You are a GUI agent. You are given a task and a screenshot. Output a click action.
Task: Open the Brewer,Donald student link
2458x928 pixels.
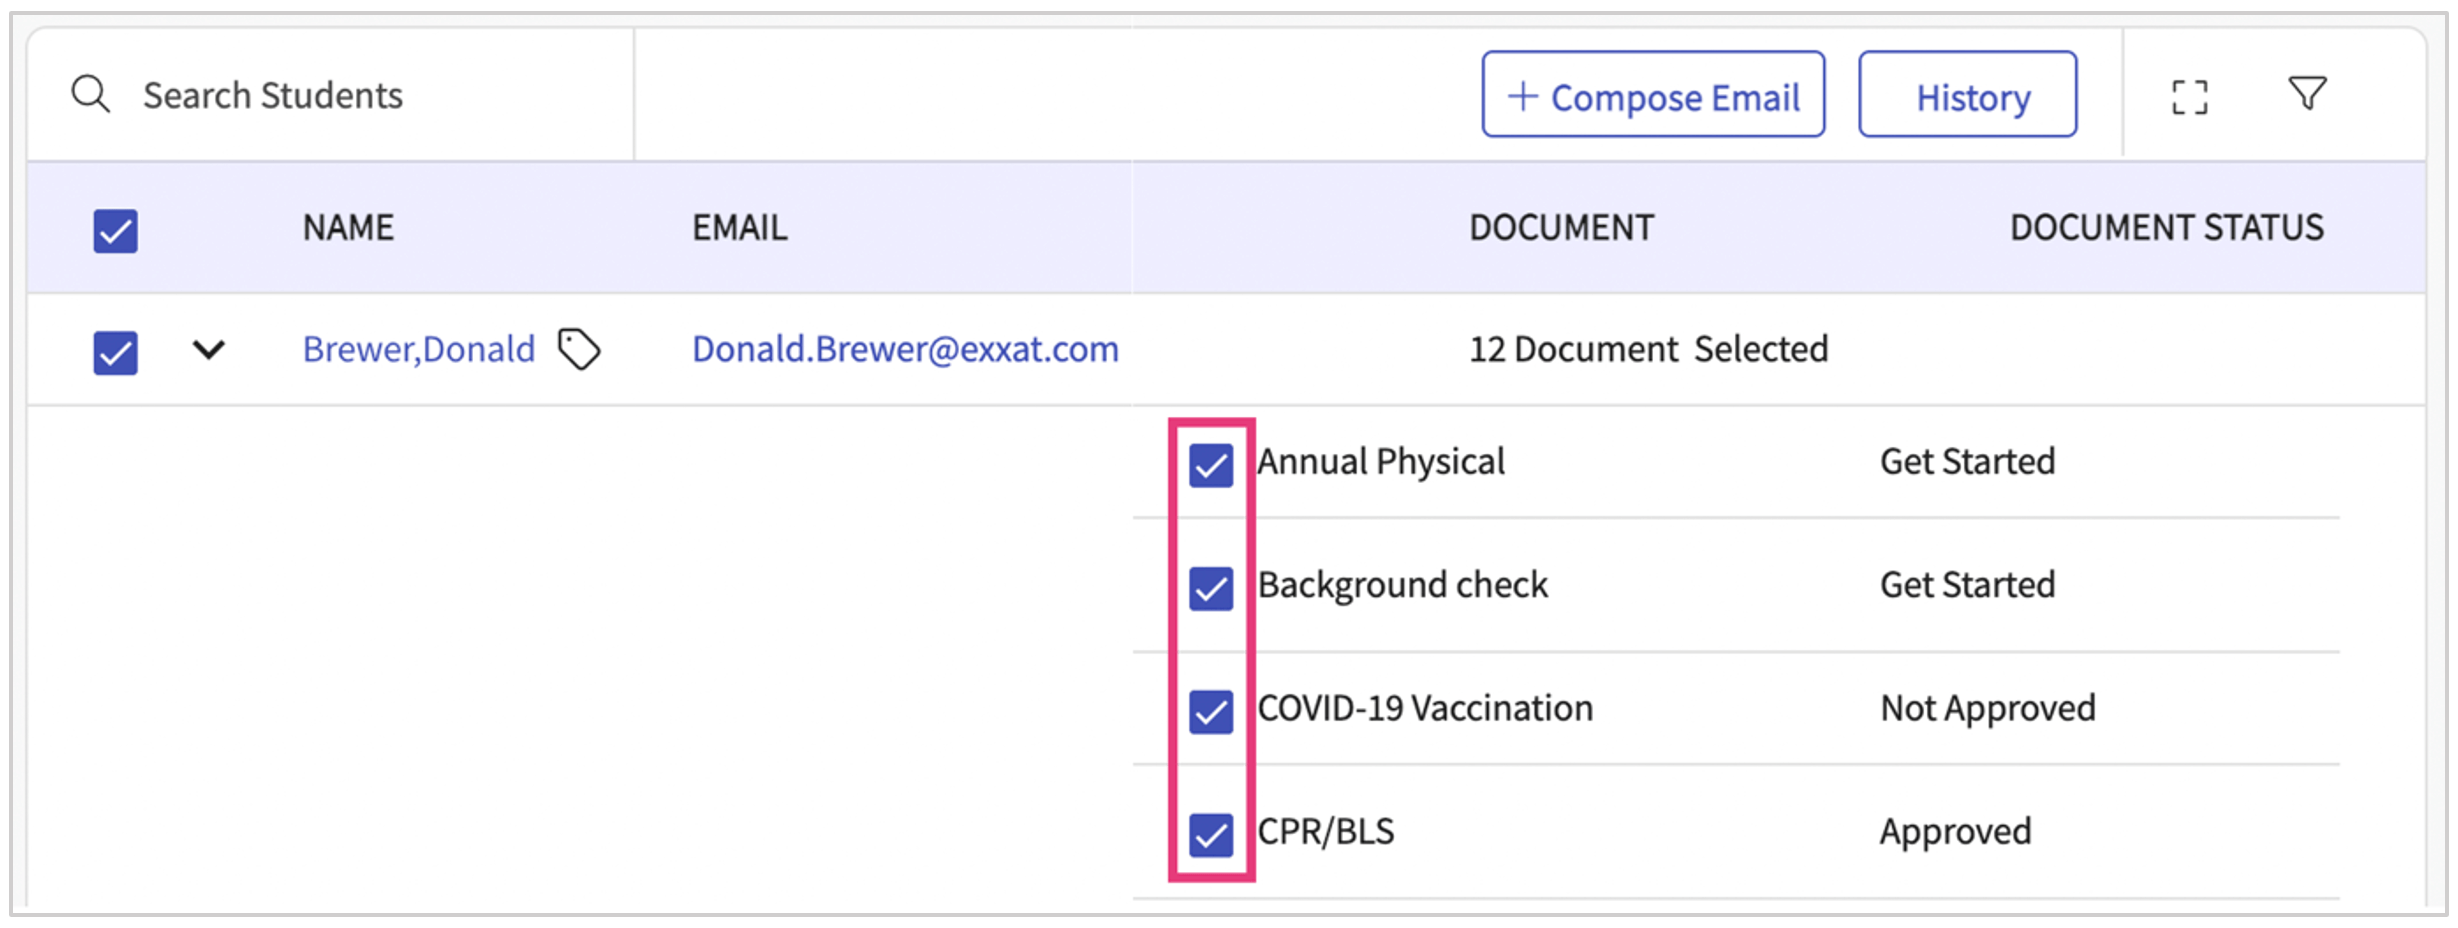tap(419, 350)
